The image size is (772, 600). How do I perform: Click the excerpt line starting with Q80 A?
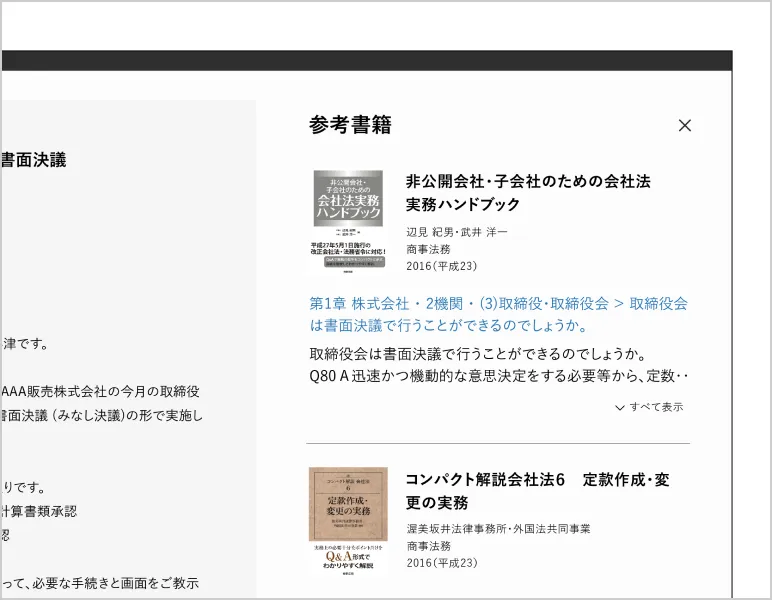click(498, 376)
